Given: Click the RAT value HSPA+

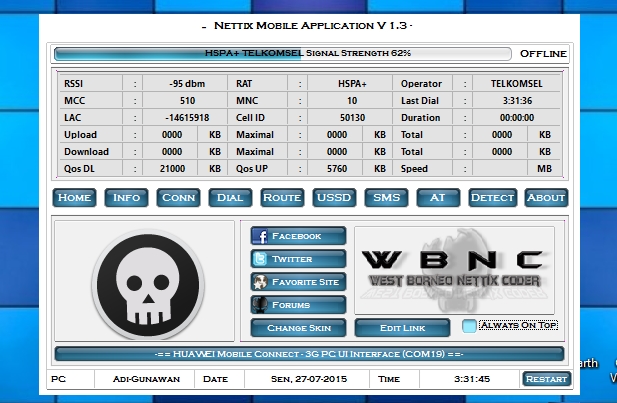Looking at the screenshot, I should (x=352, y=84).
